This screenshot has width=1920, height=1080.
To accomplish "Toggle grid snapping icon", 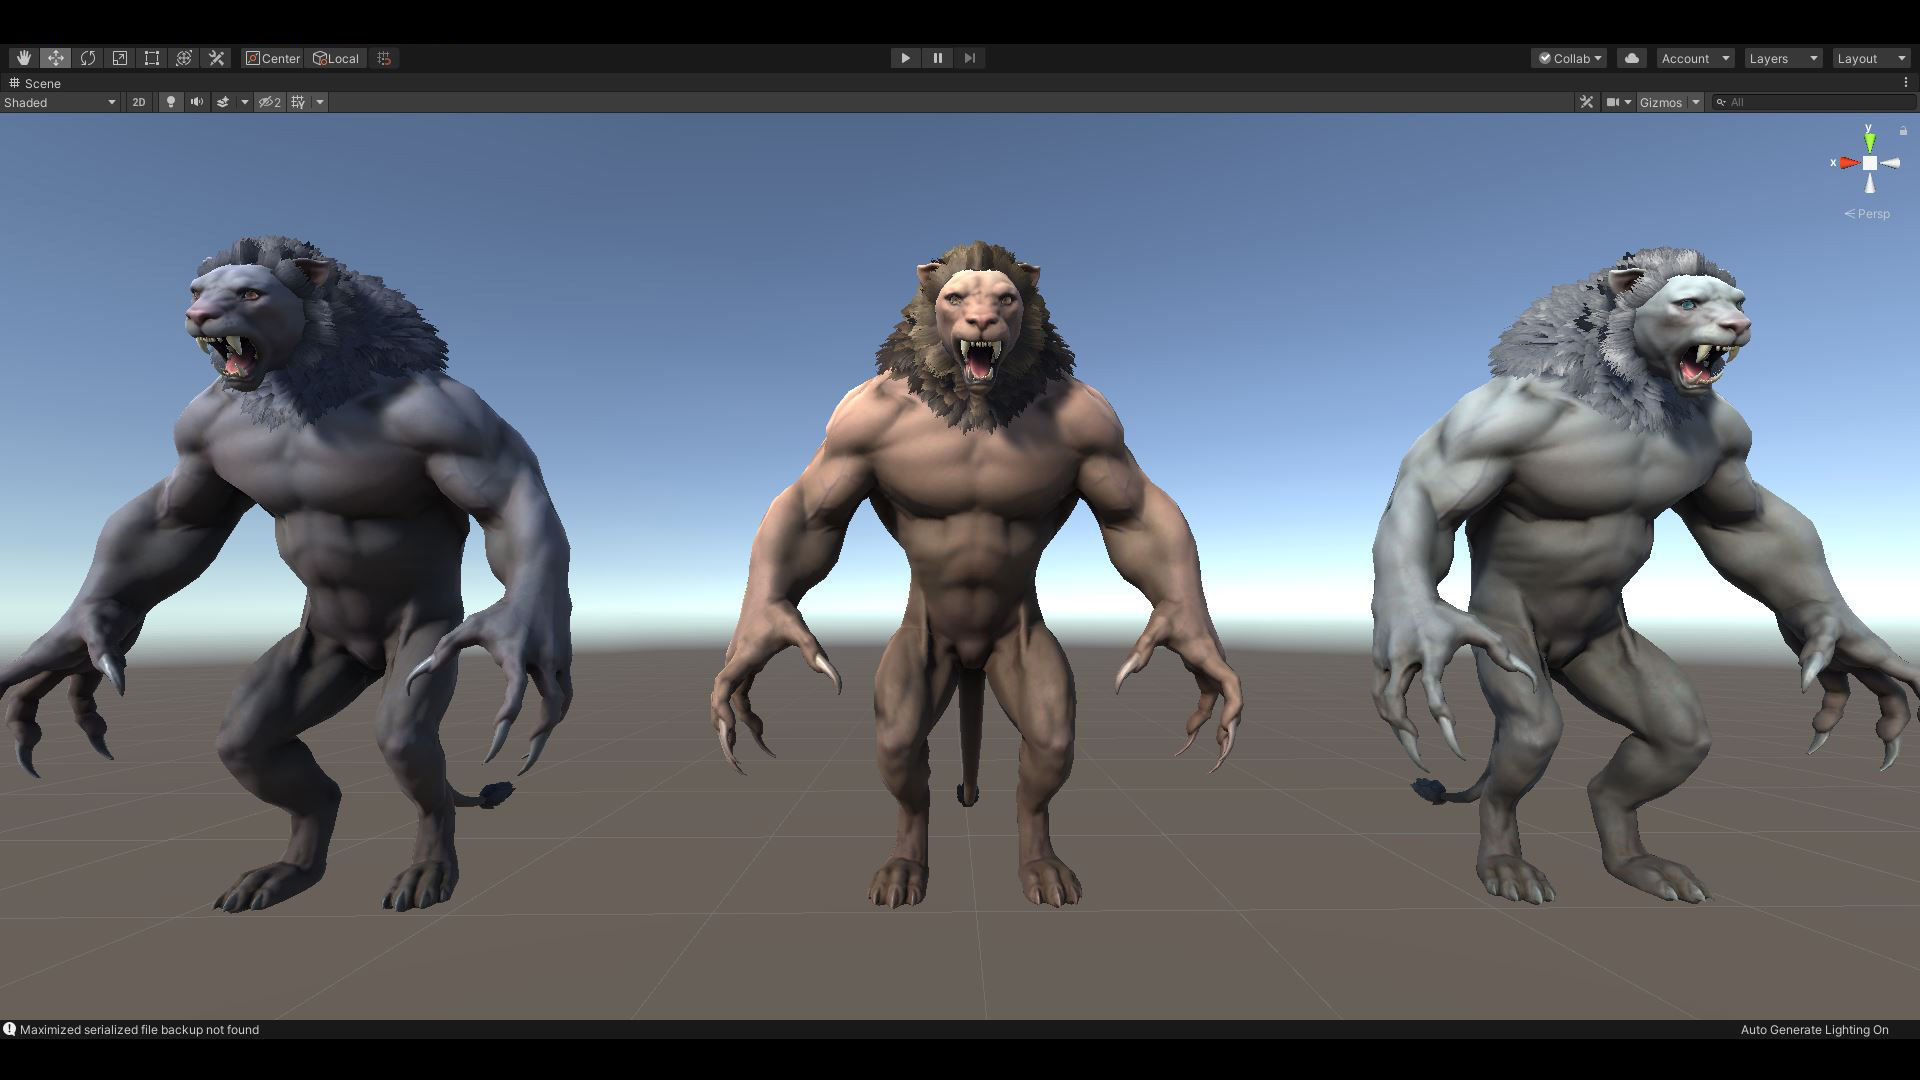I will tap(384, 58).
